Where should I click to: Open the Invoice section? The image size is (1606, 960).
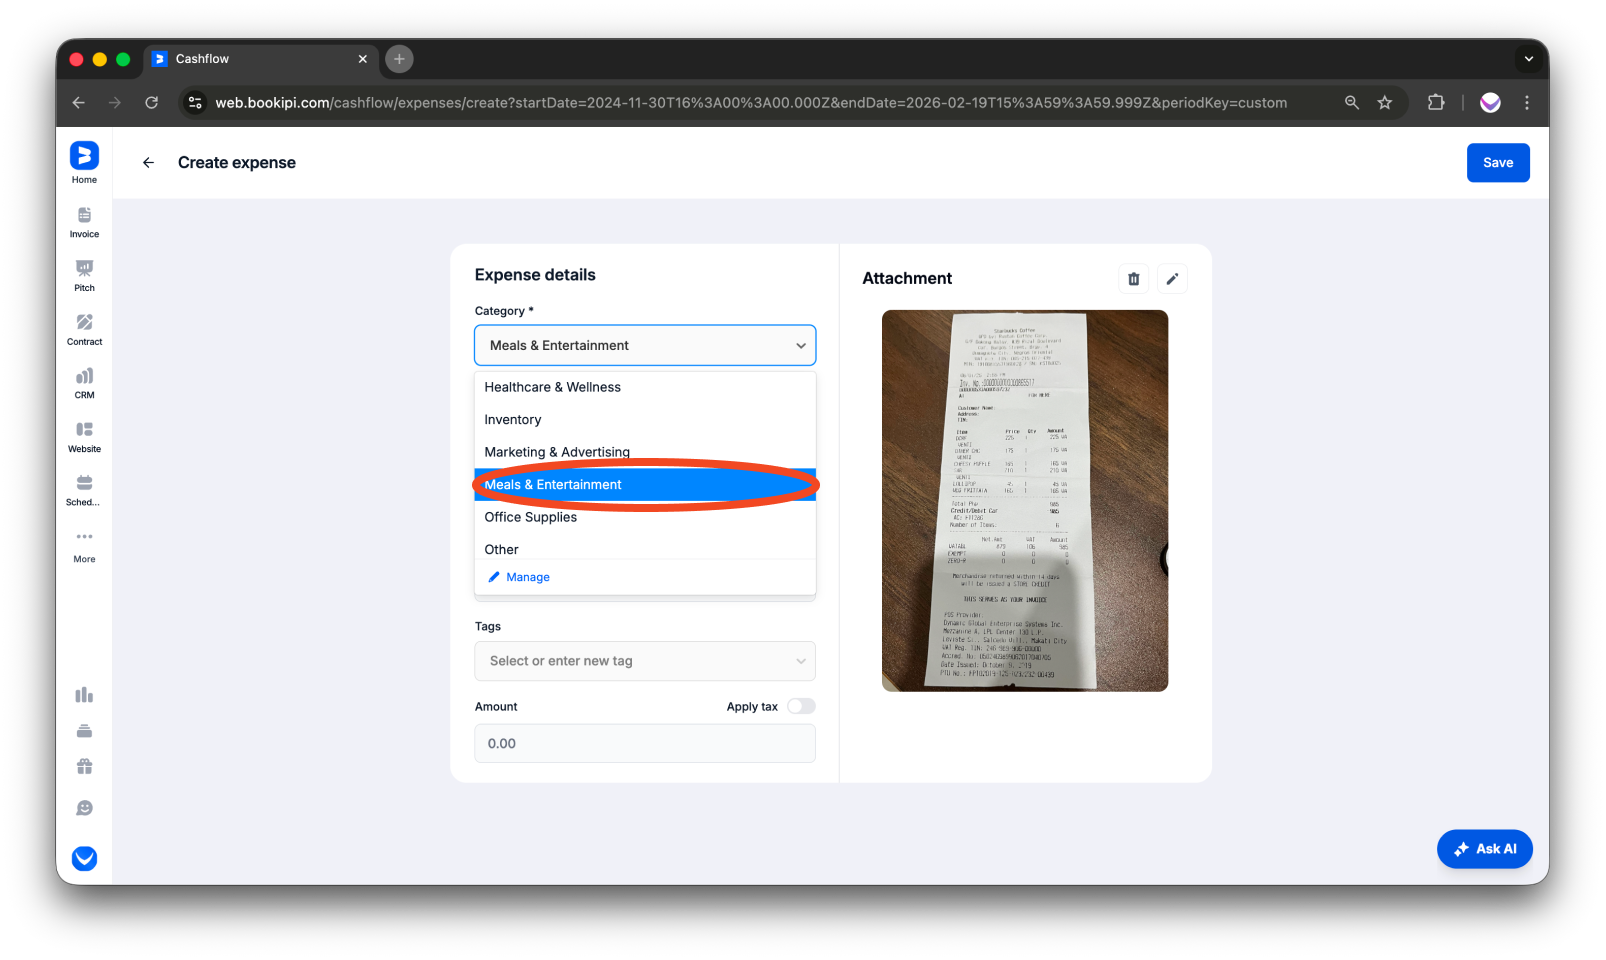[x=84, y=223]
